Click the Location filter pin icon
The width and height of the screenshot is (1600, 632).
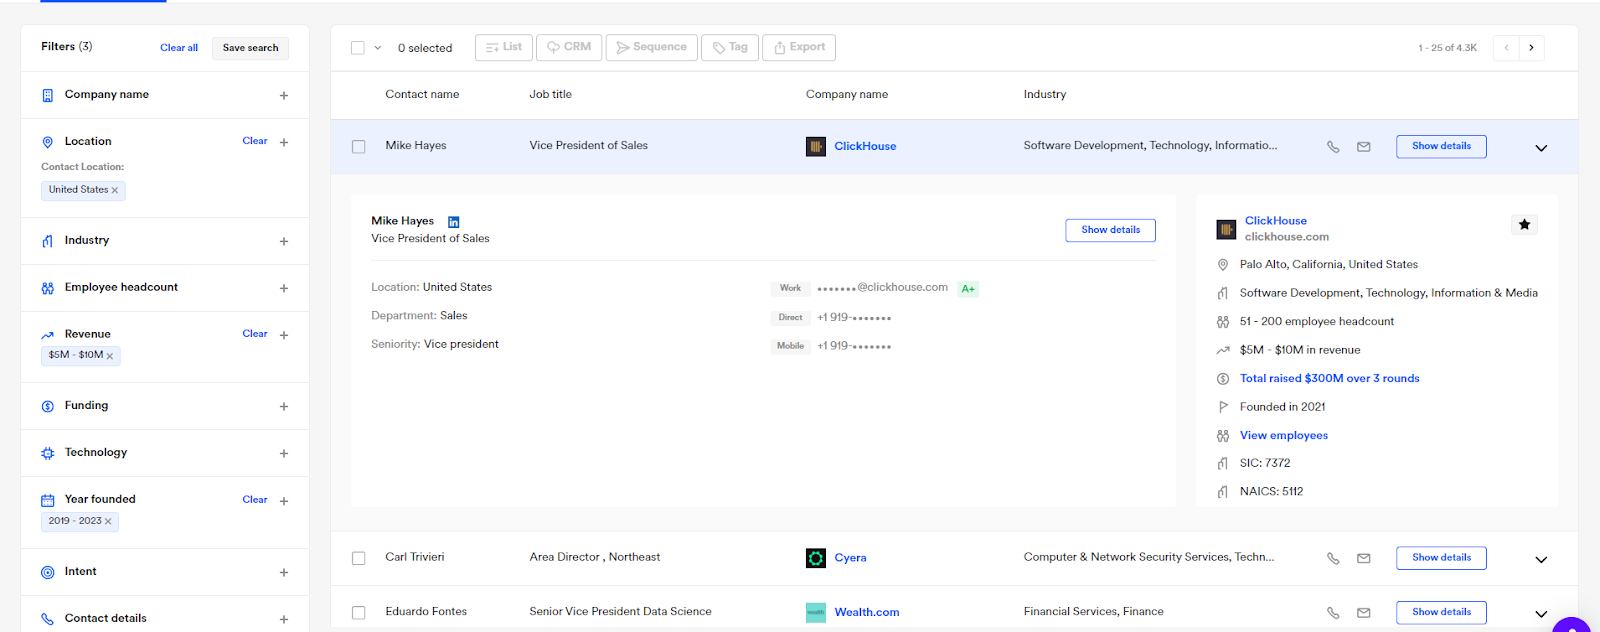[47, 143]
